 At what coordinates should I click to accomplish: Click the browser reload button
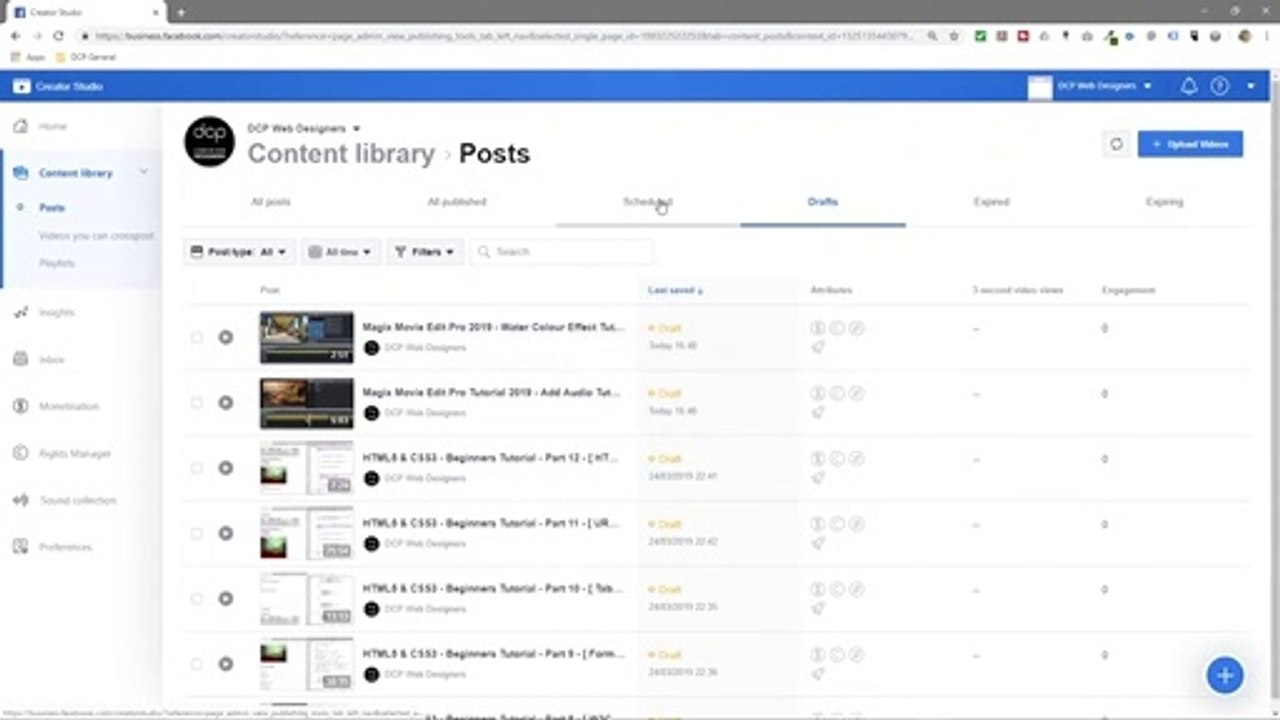click(x=58, y=35)
